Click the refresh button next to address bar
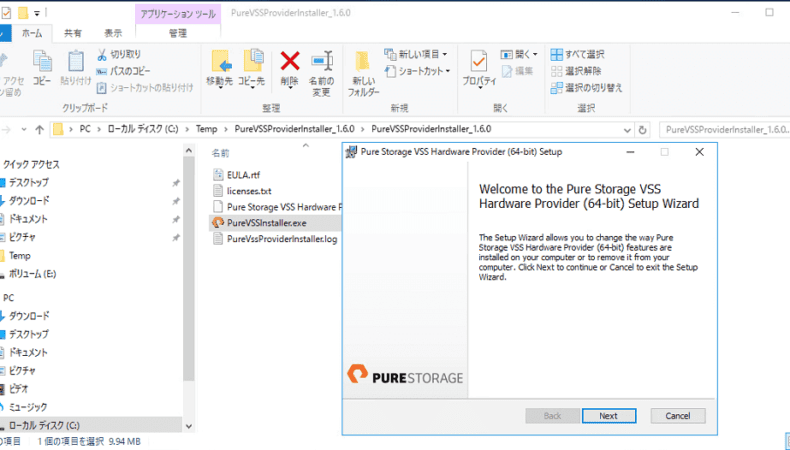 (x=642, y=130)
